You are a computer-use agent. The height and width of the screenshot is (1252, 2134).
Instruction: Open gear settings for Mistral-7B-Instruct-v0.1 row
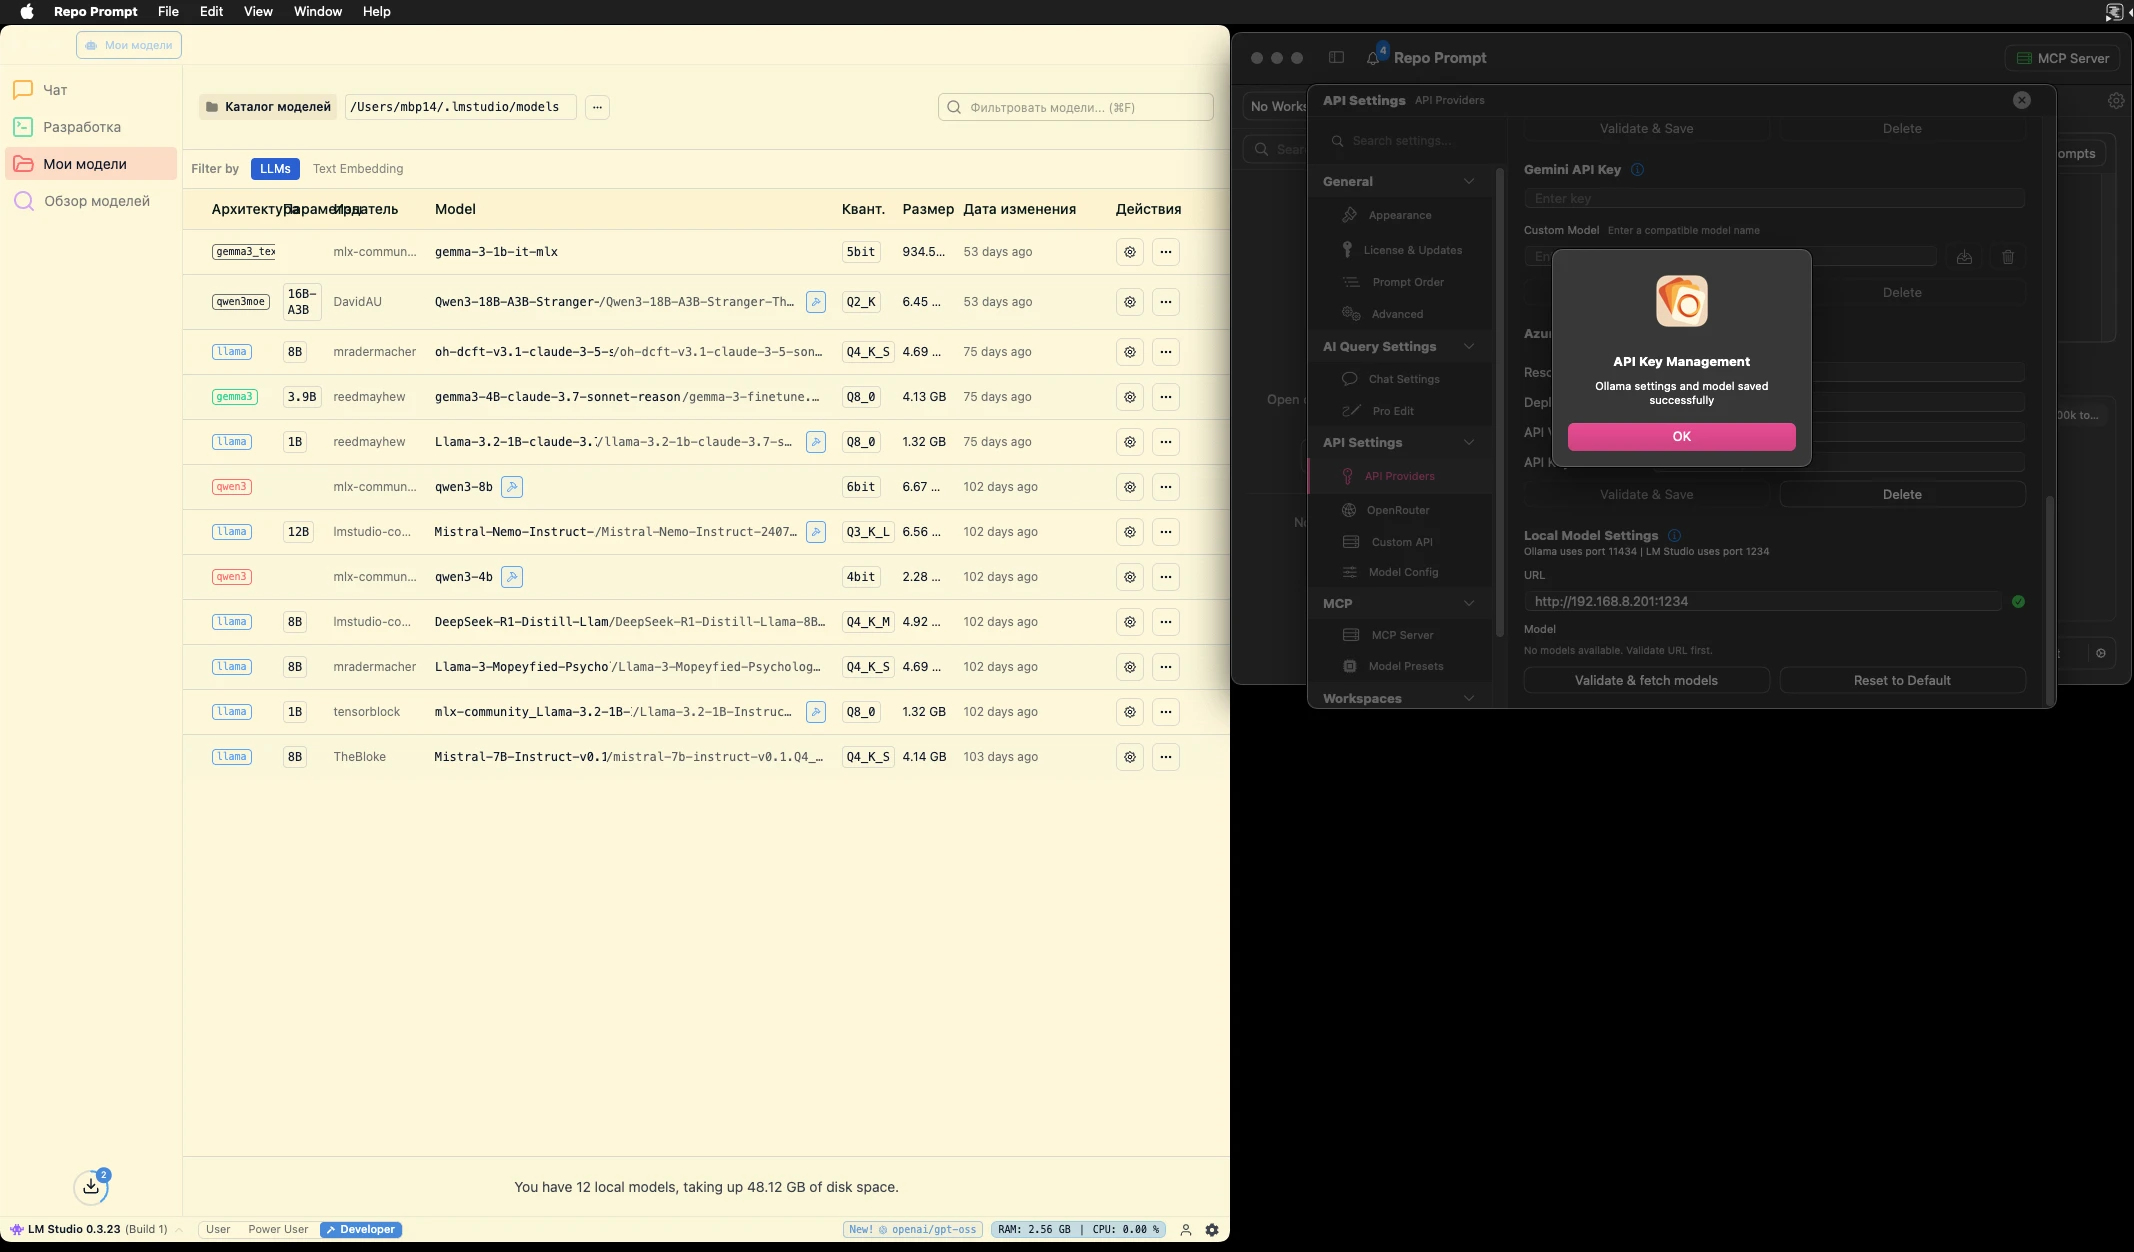(x=1130, y=757)
